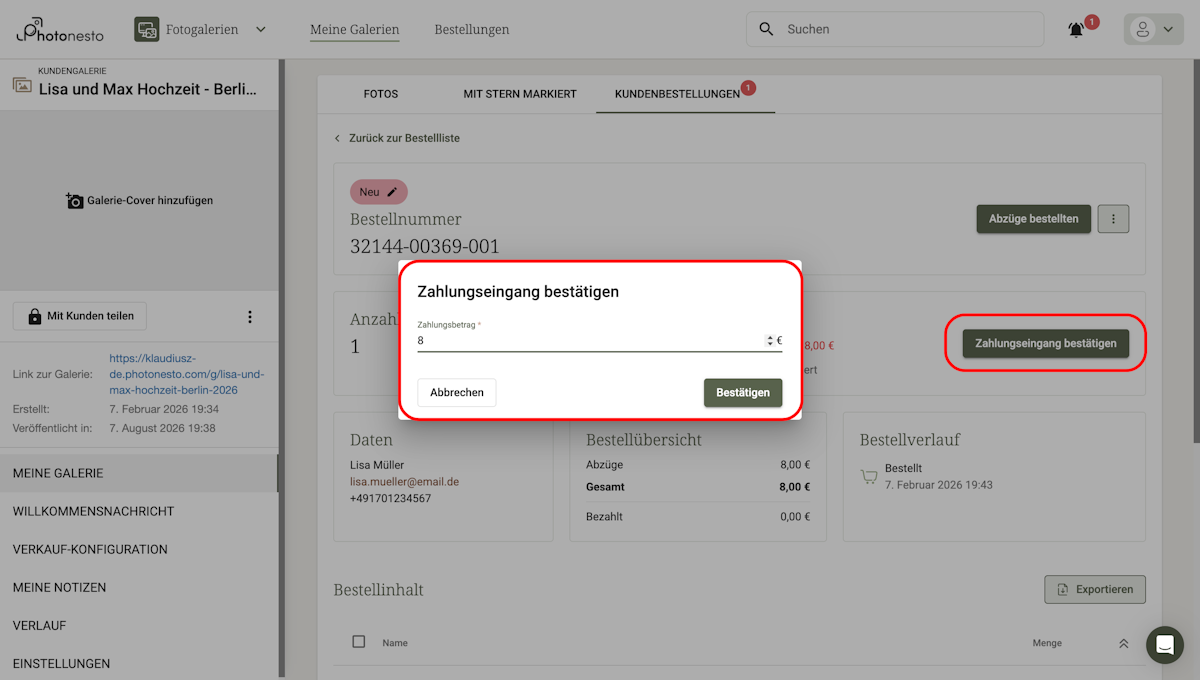The height and width of the screenshot is (680, 1200).
Task: Switch to MIT STERN MARKIERT tab
Action: pyautogui.click(x=520, y=94)
